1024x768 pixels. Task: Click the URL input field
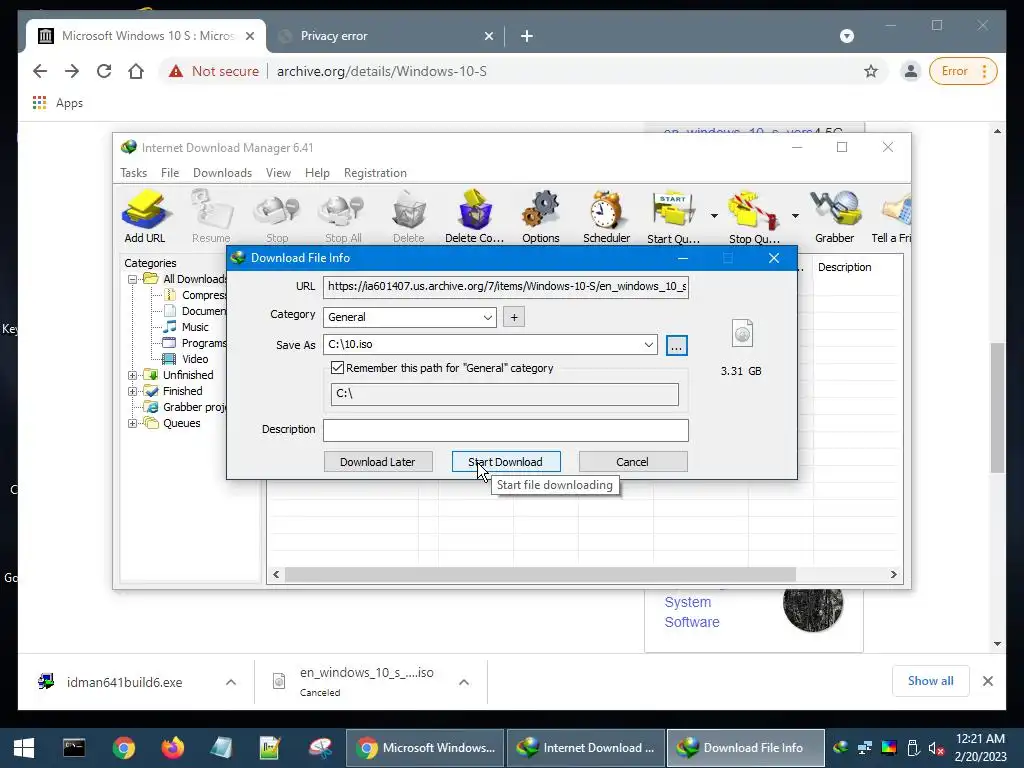505,287
